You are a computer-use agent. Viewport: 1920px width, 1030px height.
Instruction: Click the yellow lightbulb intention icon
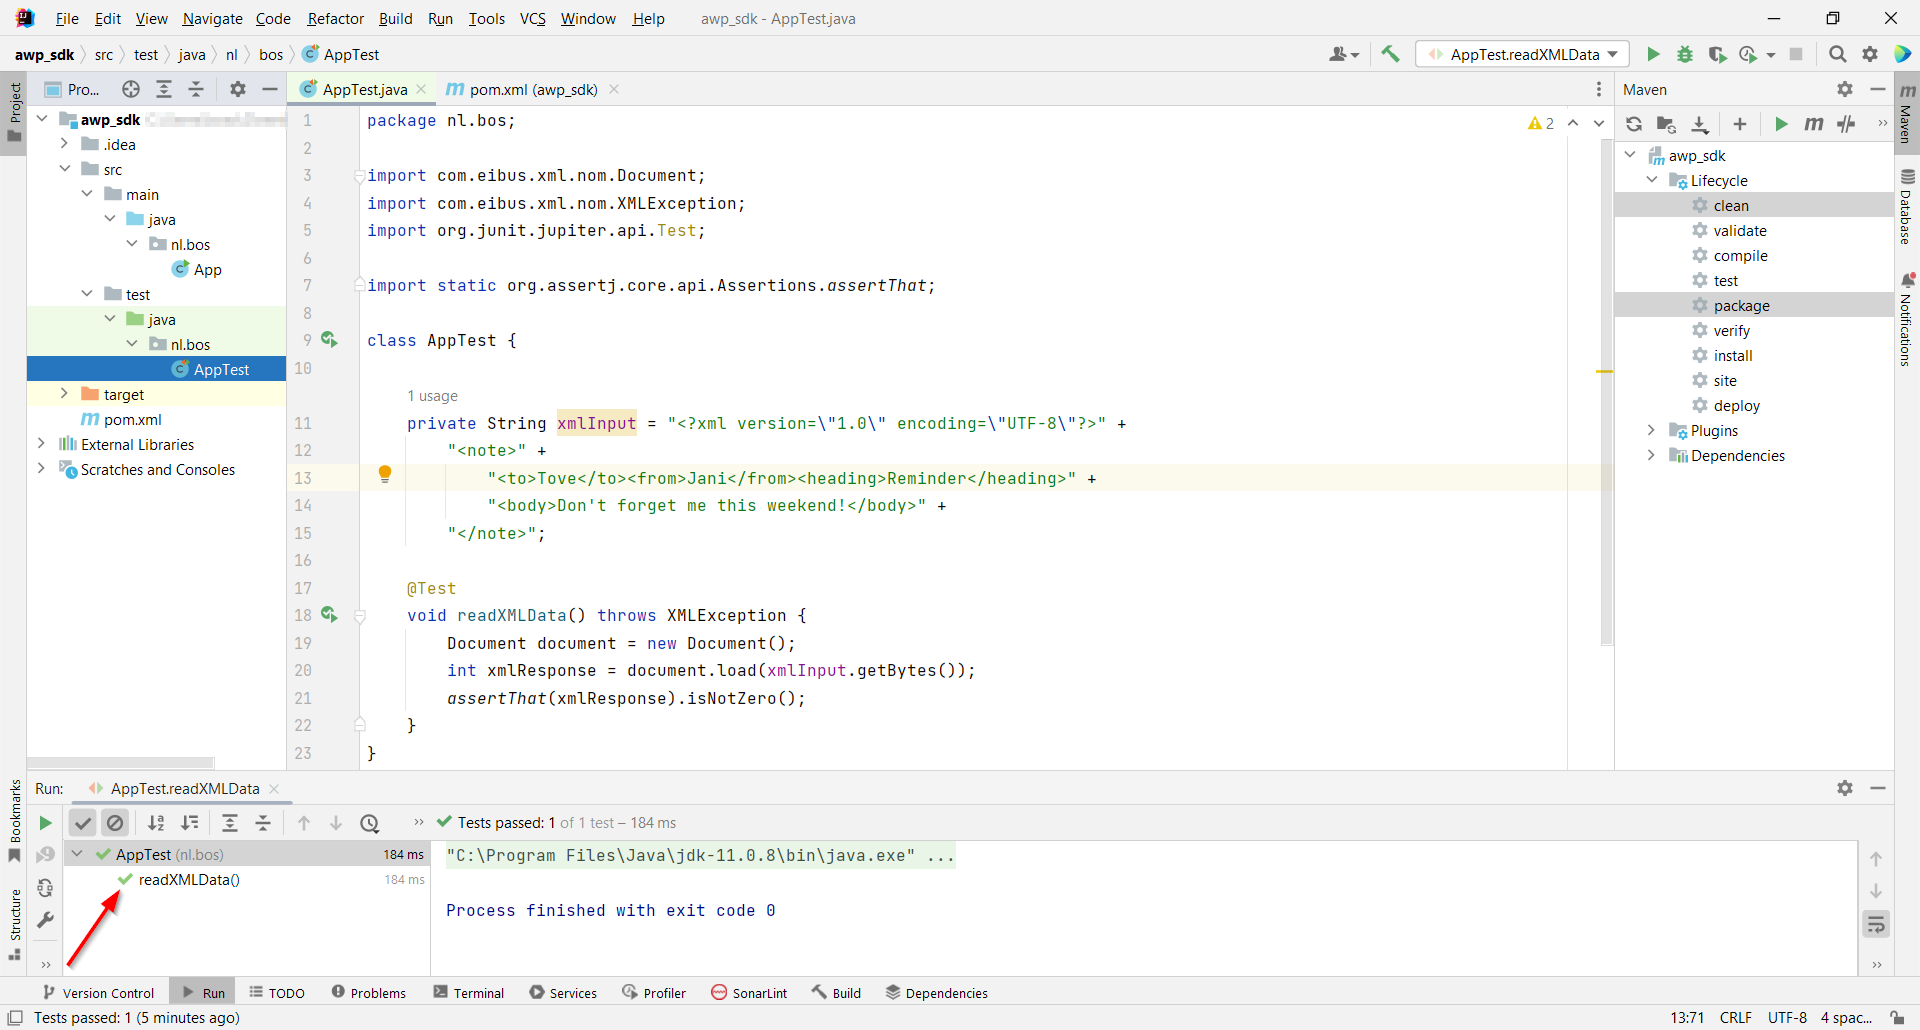[385, 474]
